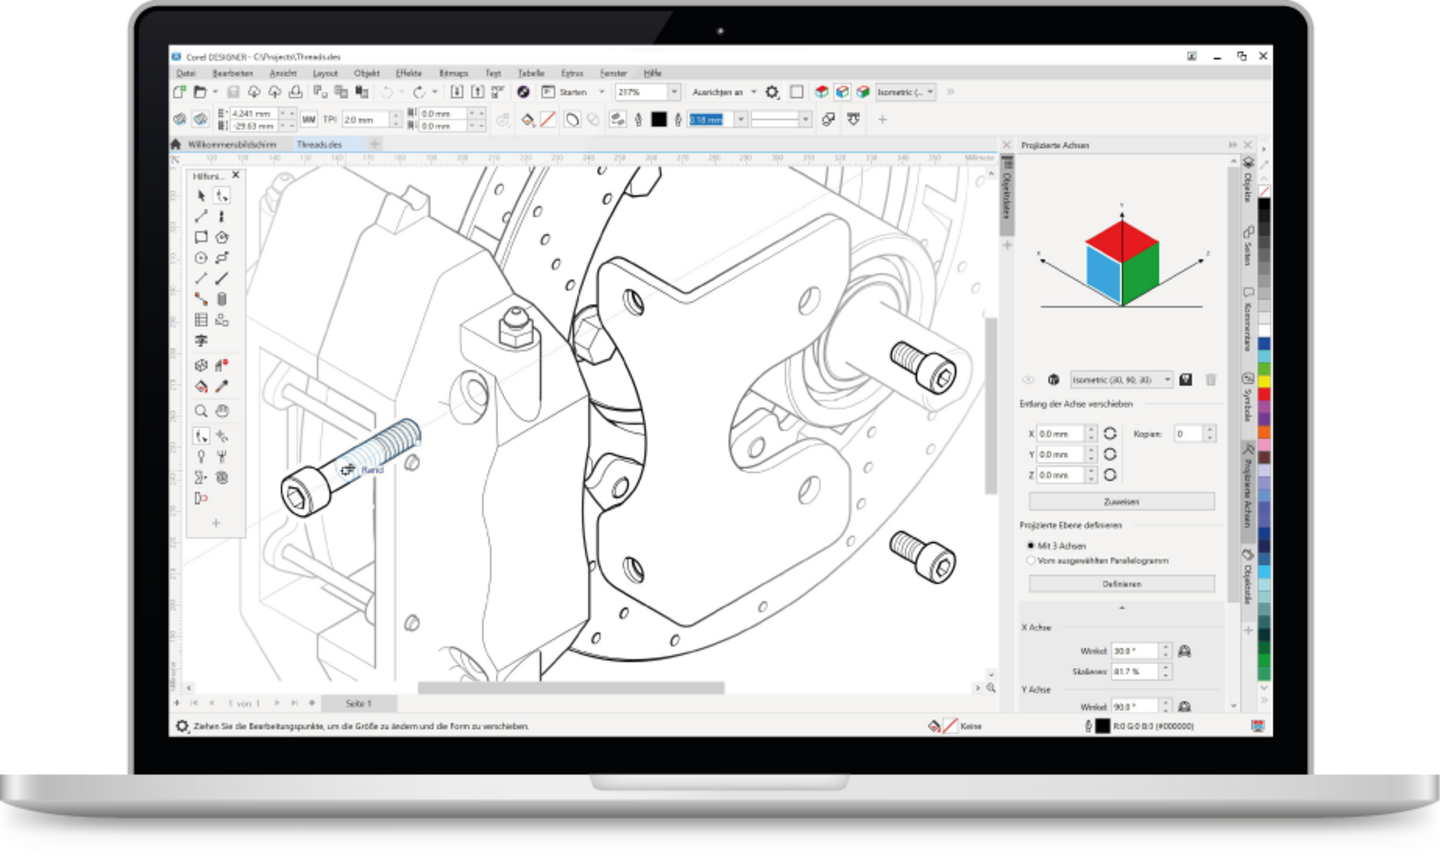The image size is (1440, 862).
Task: Select the Zoom magnifier tool
Action: (201, 411)
